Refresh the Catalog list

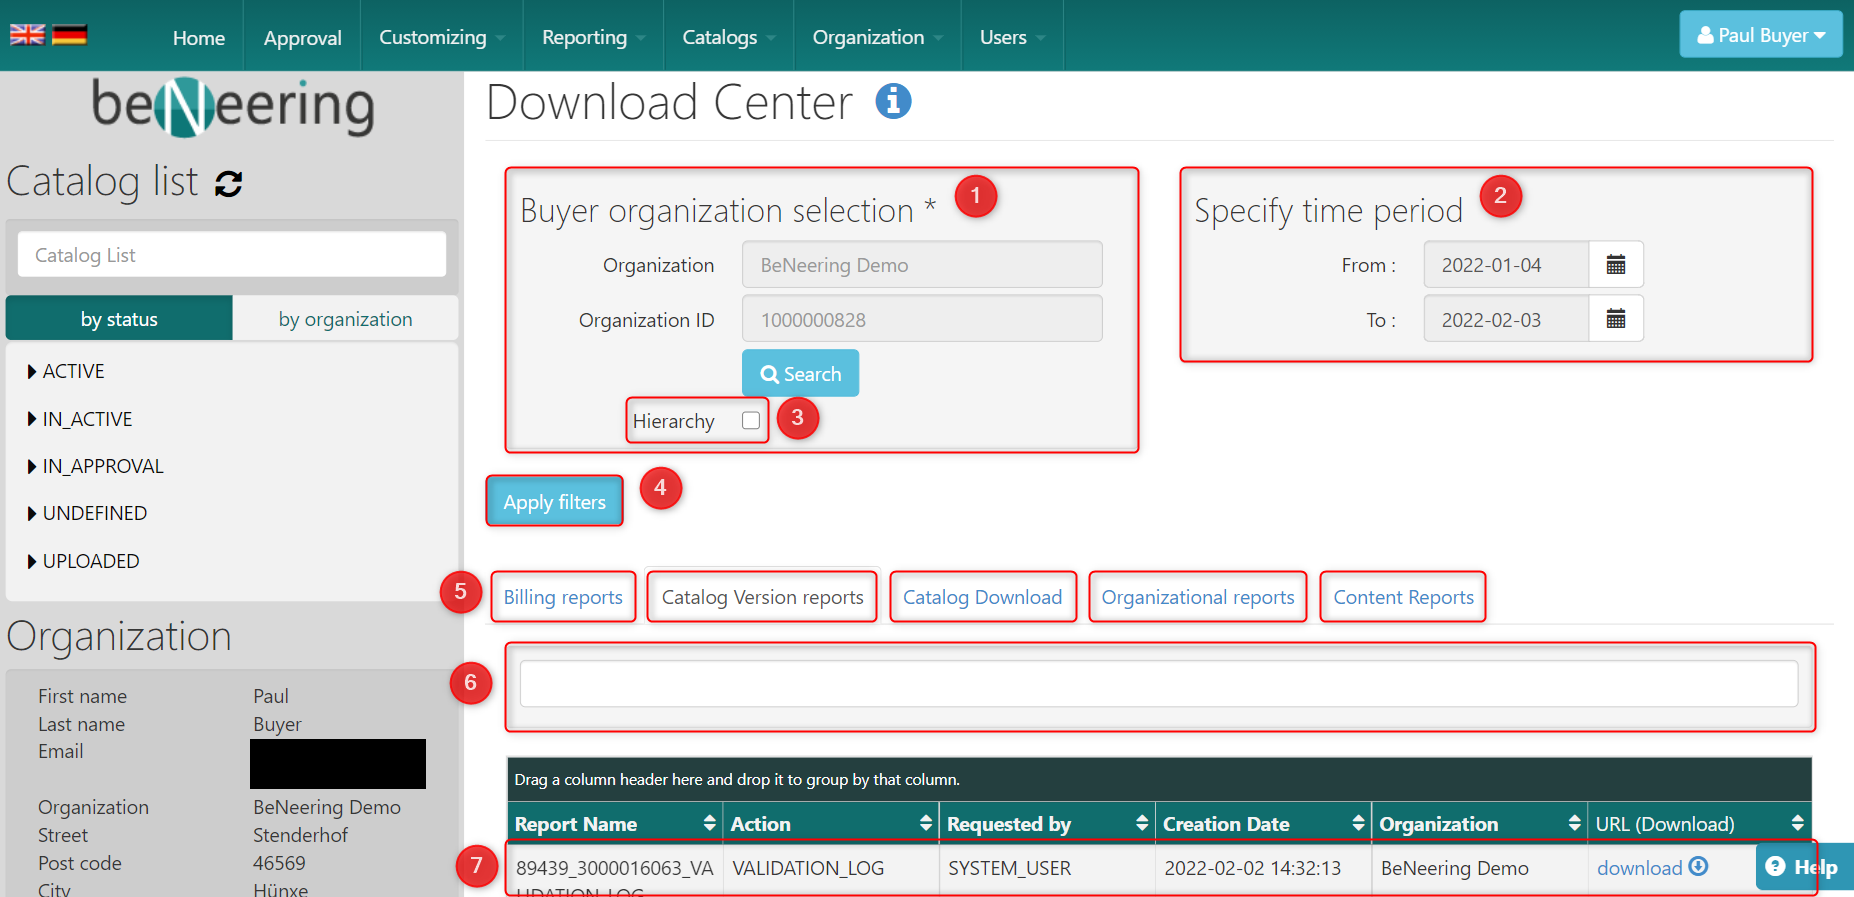pyautogui.click(x=229, y=184)
